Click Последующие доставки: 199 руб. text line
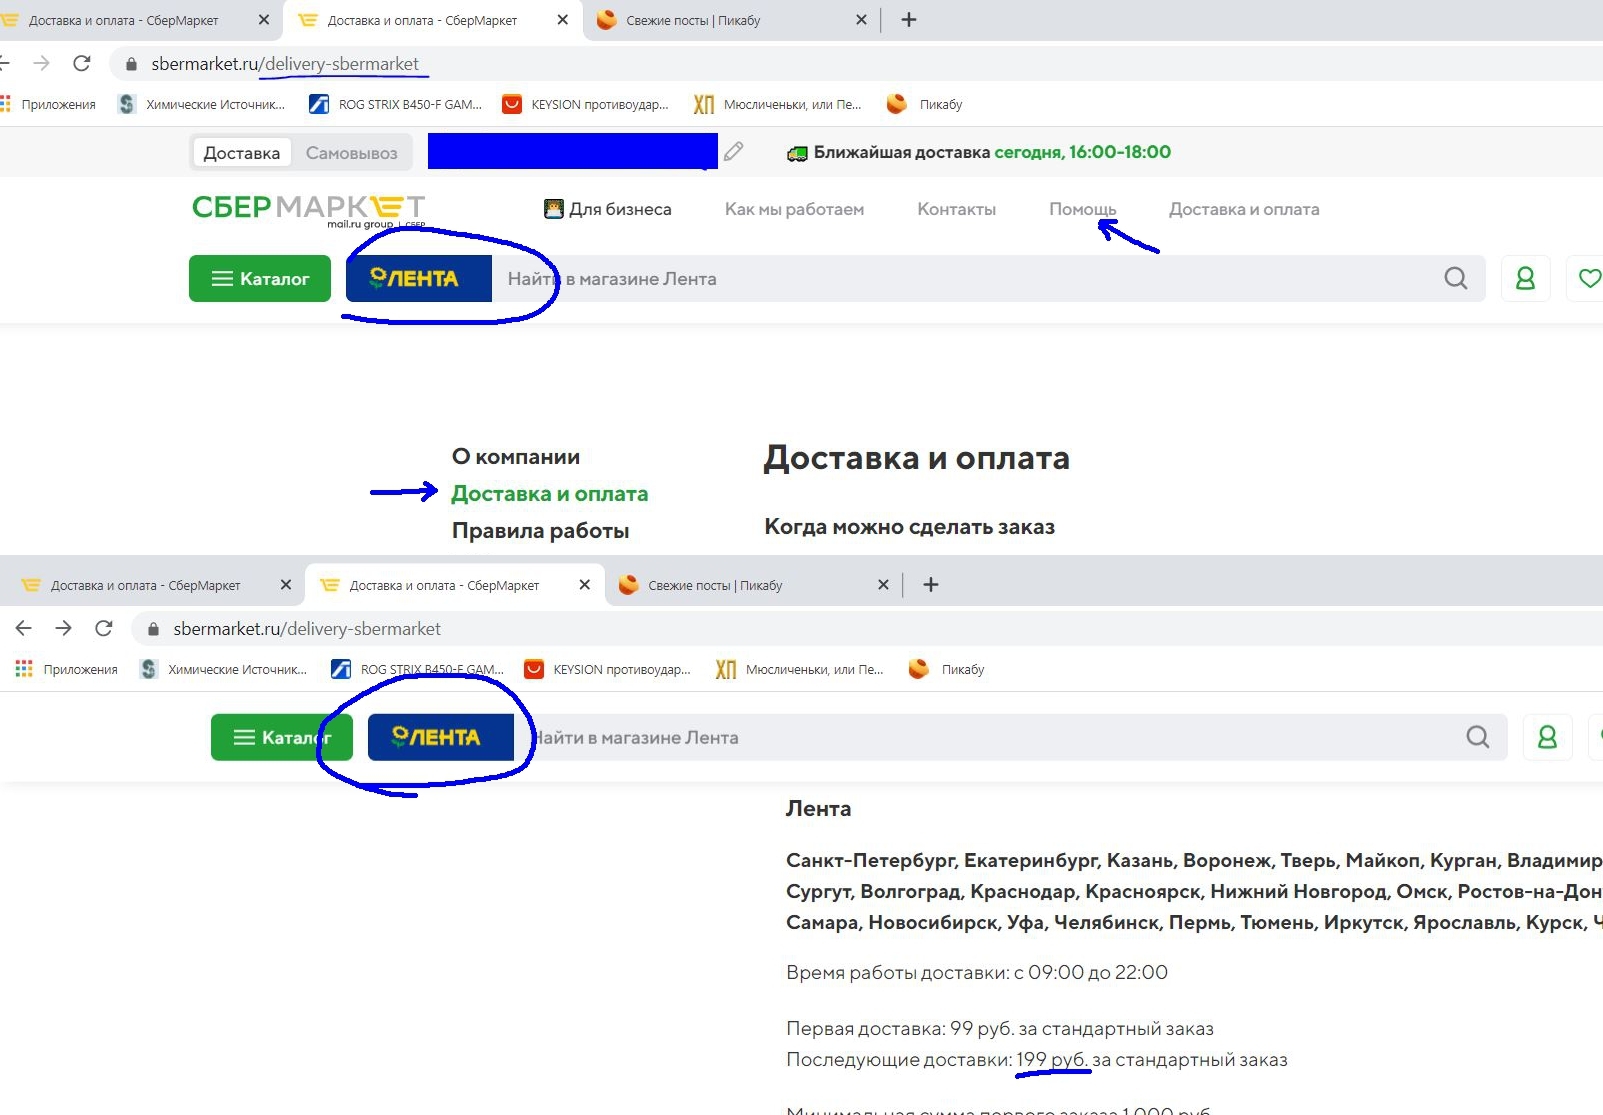The width and height of the screenshot is (1603, 1115). [1037, 1059]
